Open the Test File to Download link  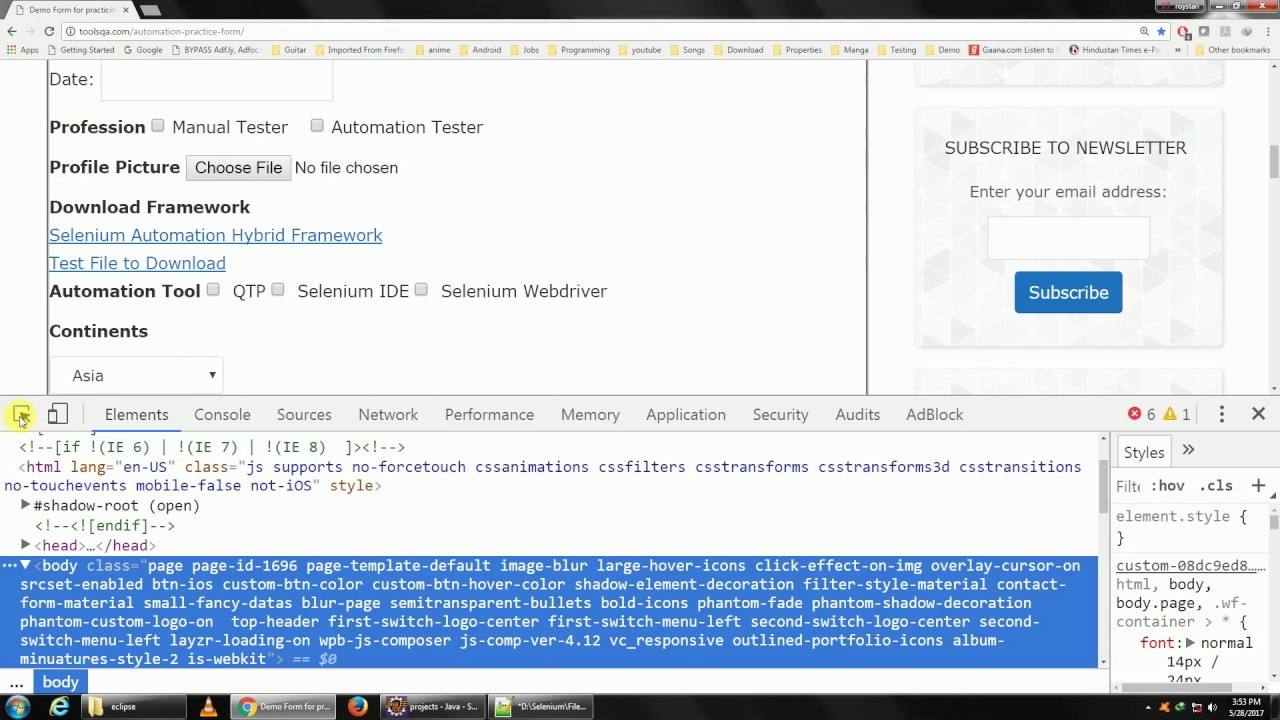[x=137, y=263]
